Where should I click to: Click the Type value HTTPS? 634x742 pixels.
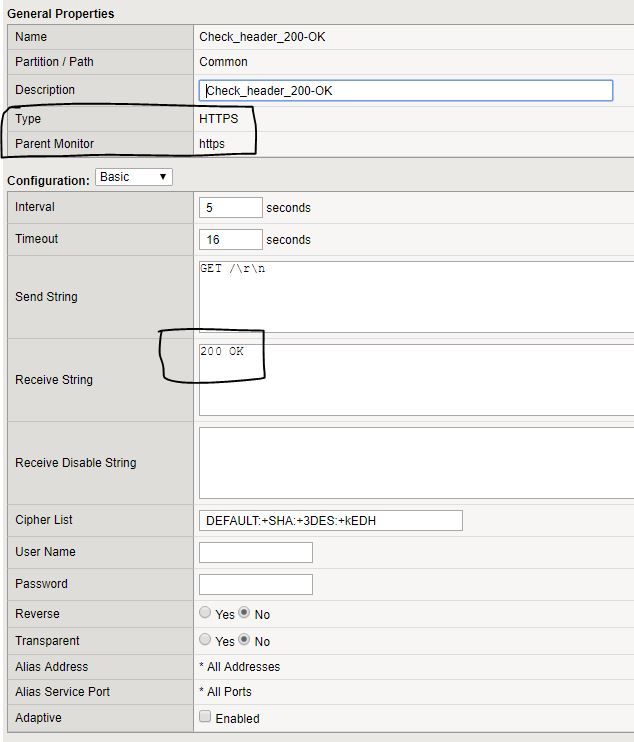[218, 119]
